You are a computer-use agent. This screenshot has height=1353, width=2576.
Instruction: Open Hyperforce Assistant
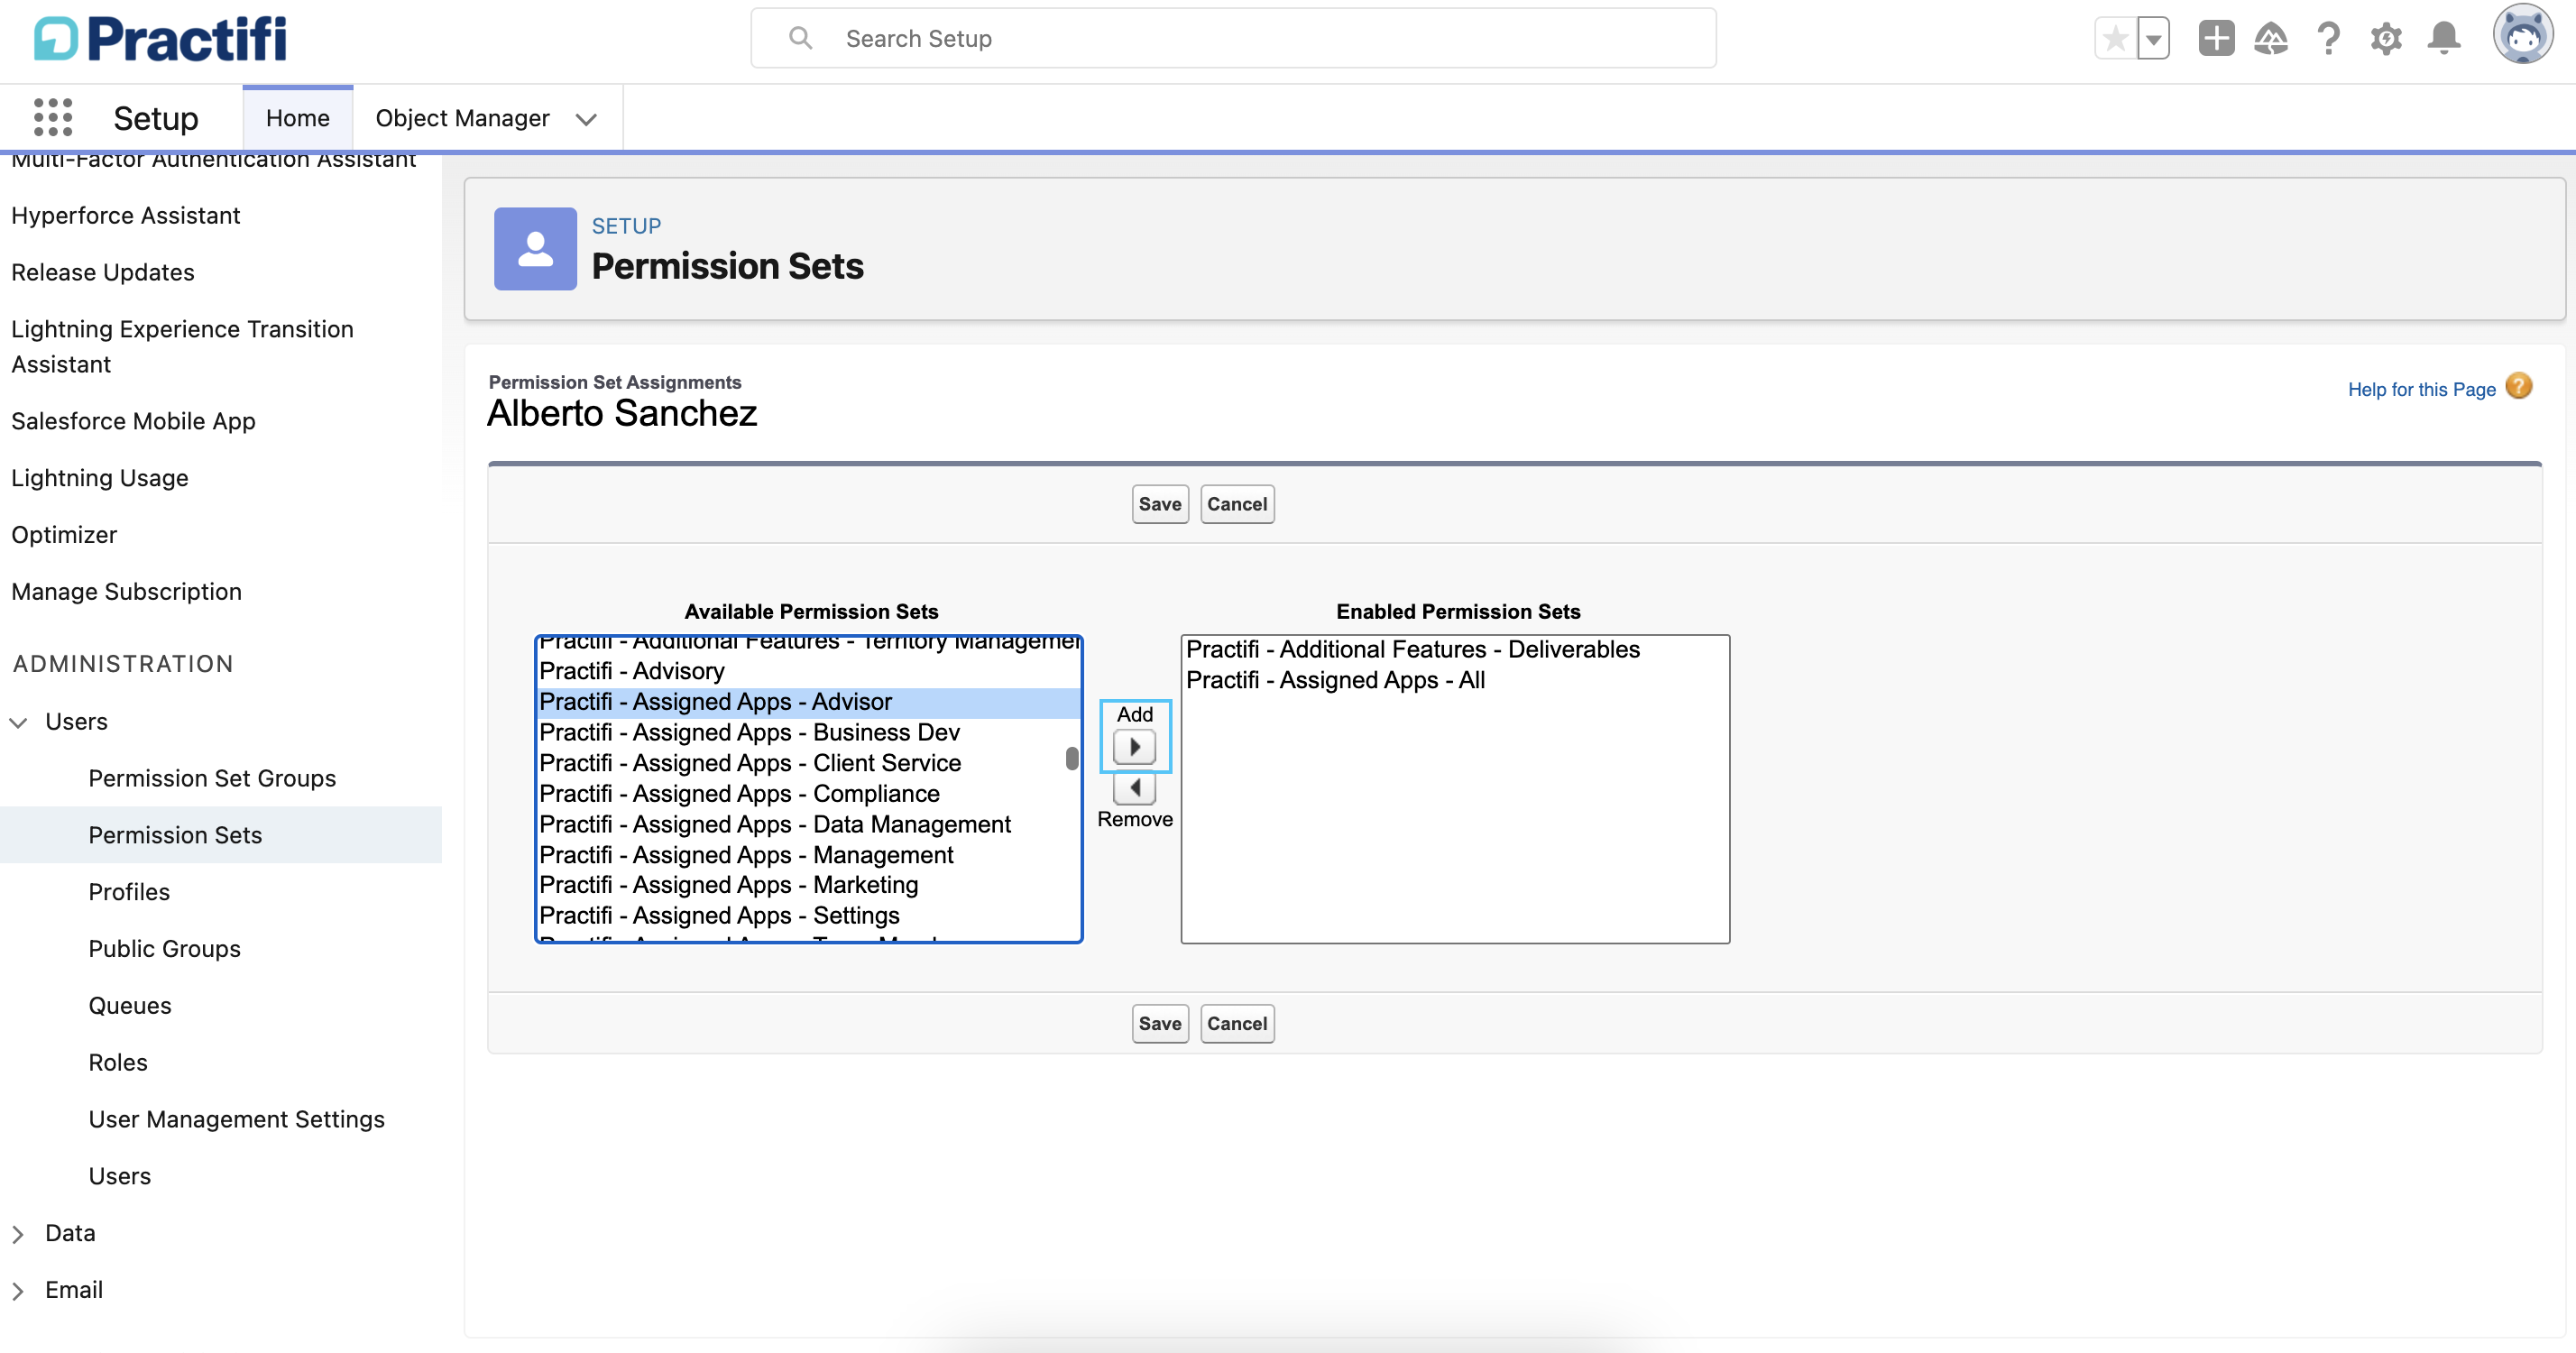(126, 215)
